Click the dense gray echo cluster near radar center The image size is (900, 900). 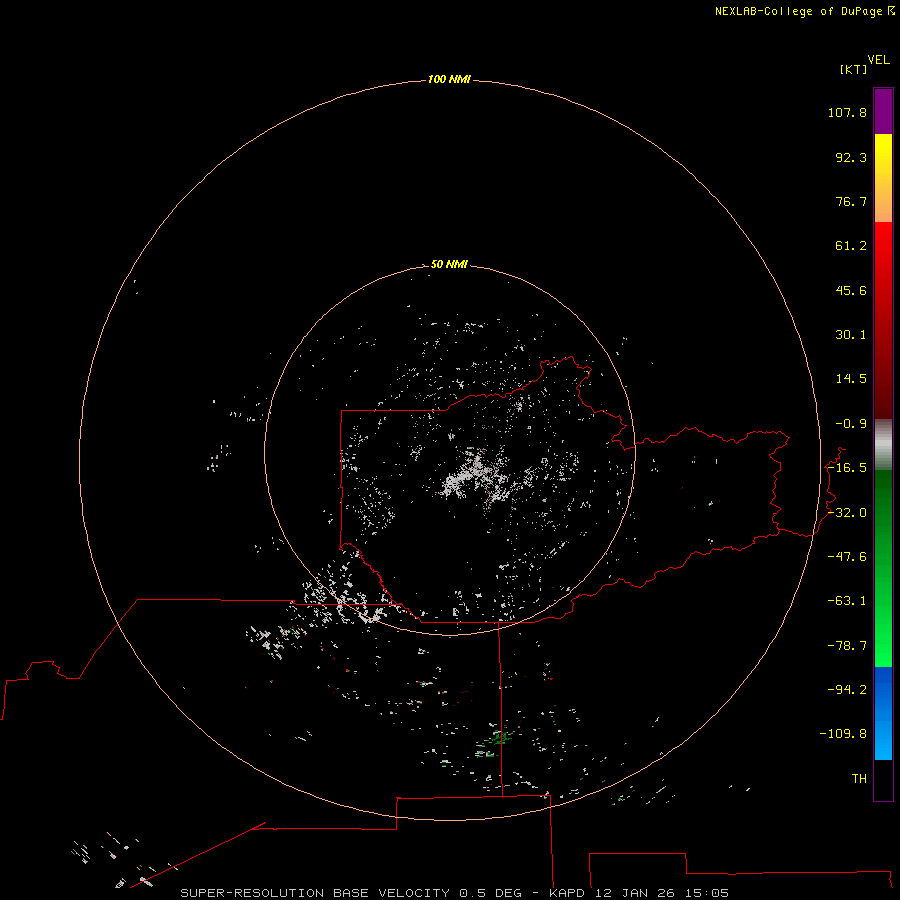[474, 476]
